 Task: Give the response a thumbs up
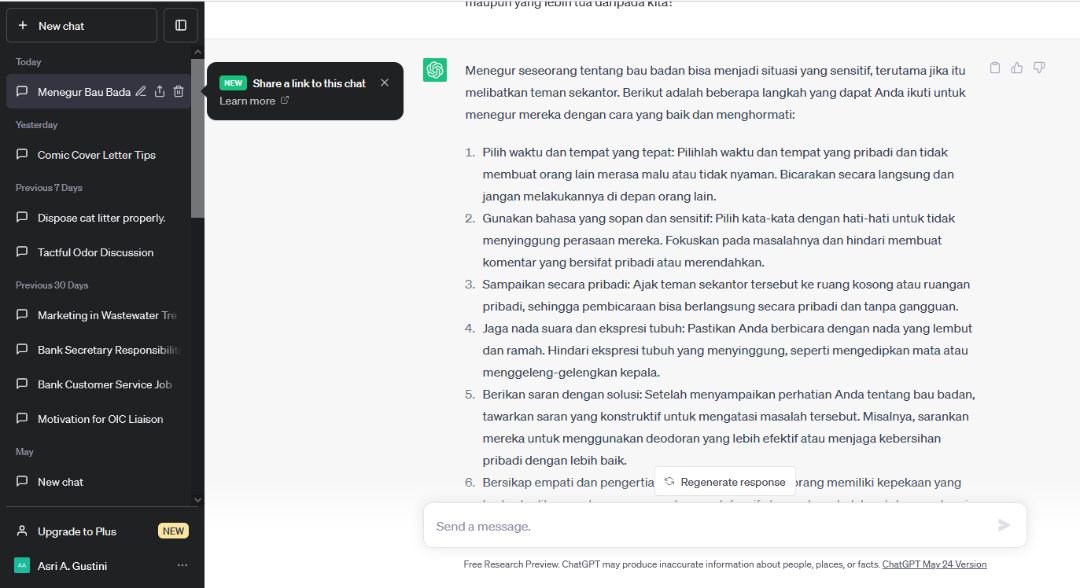click(1017, 67)
